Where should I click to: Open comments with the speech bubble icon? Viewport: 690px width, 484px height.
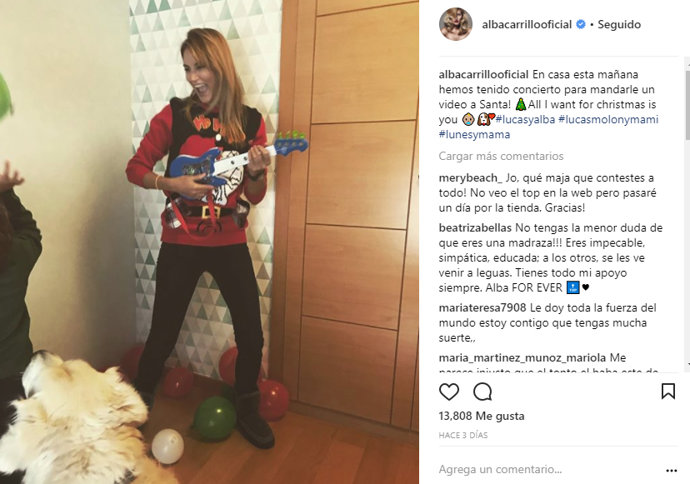[482, 391]
